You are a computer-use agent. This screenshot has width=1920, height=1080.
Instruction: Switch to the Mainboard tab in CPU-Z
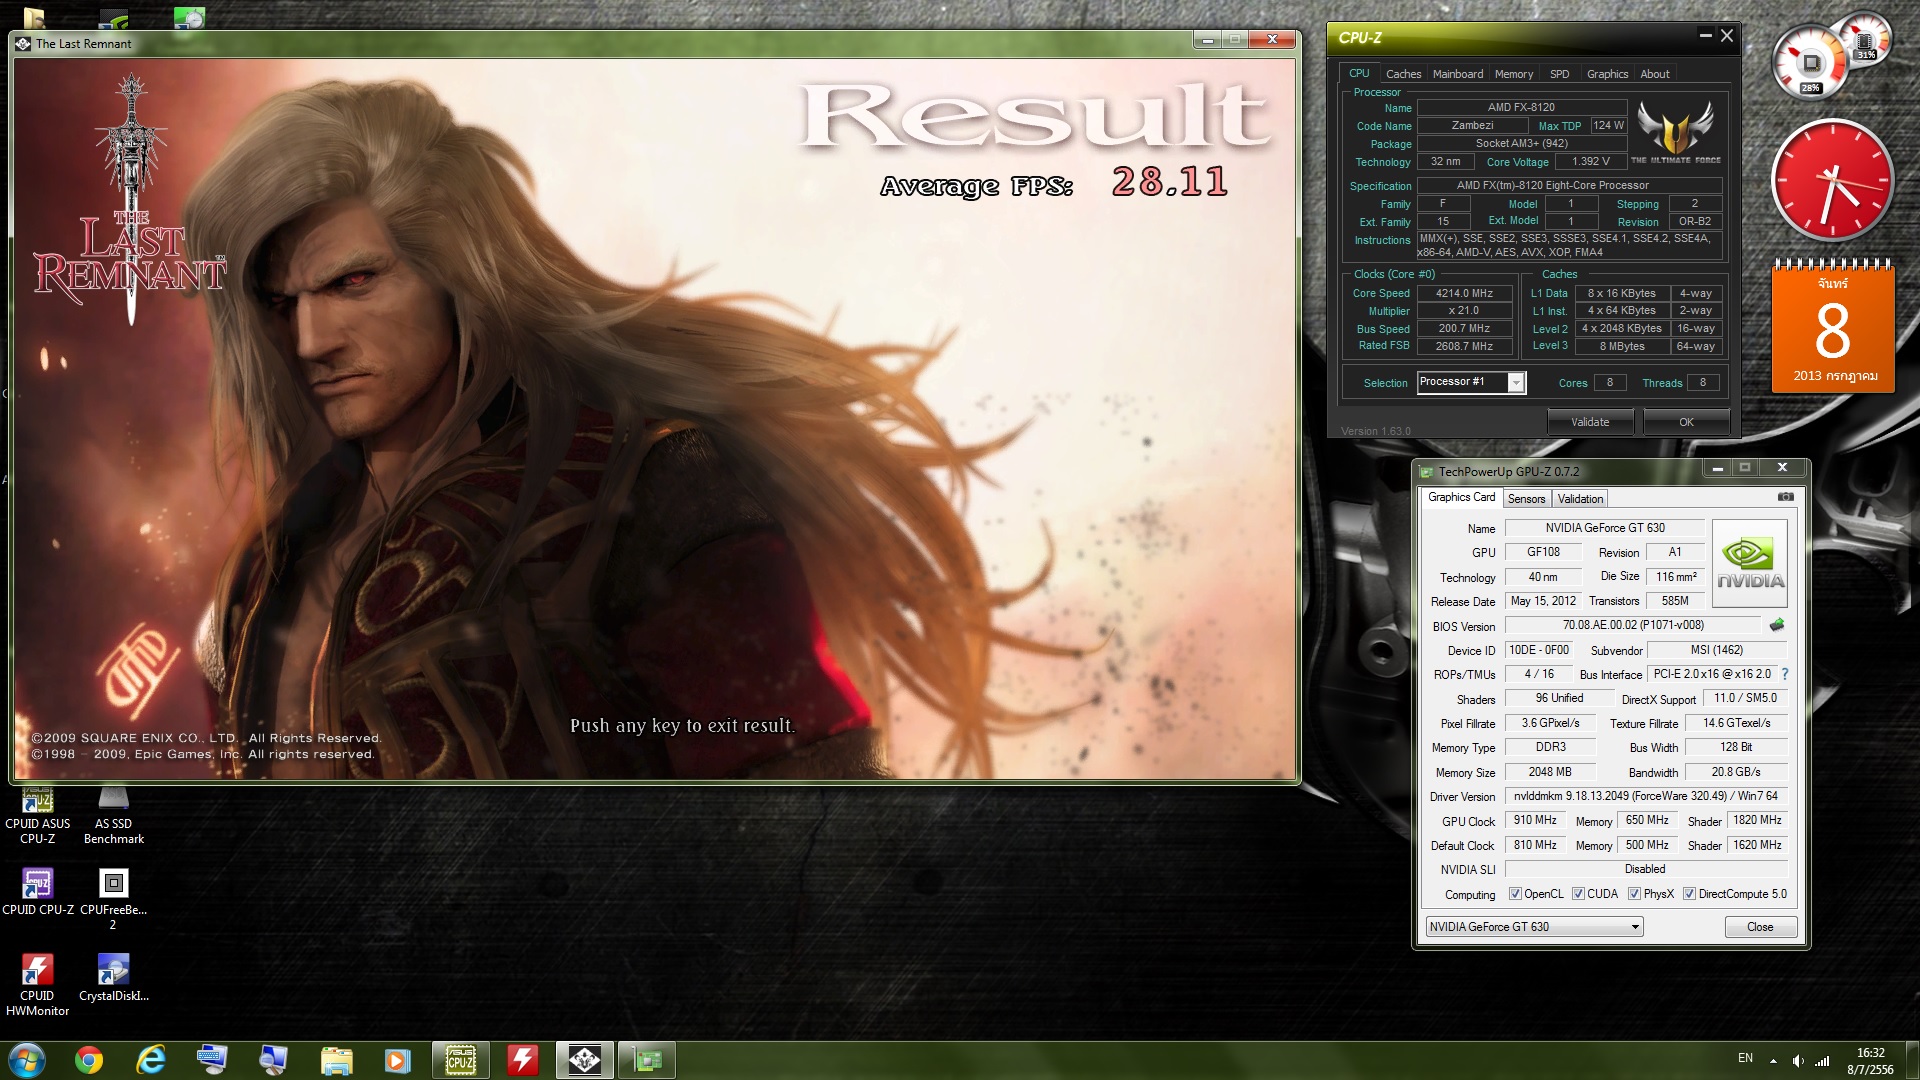click(1457, 74)
